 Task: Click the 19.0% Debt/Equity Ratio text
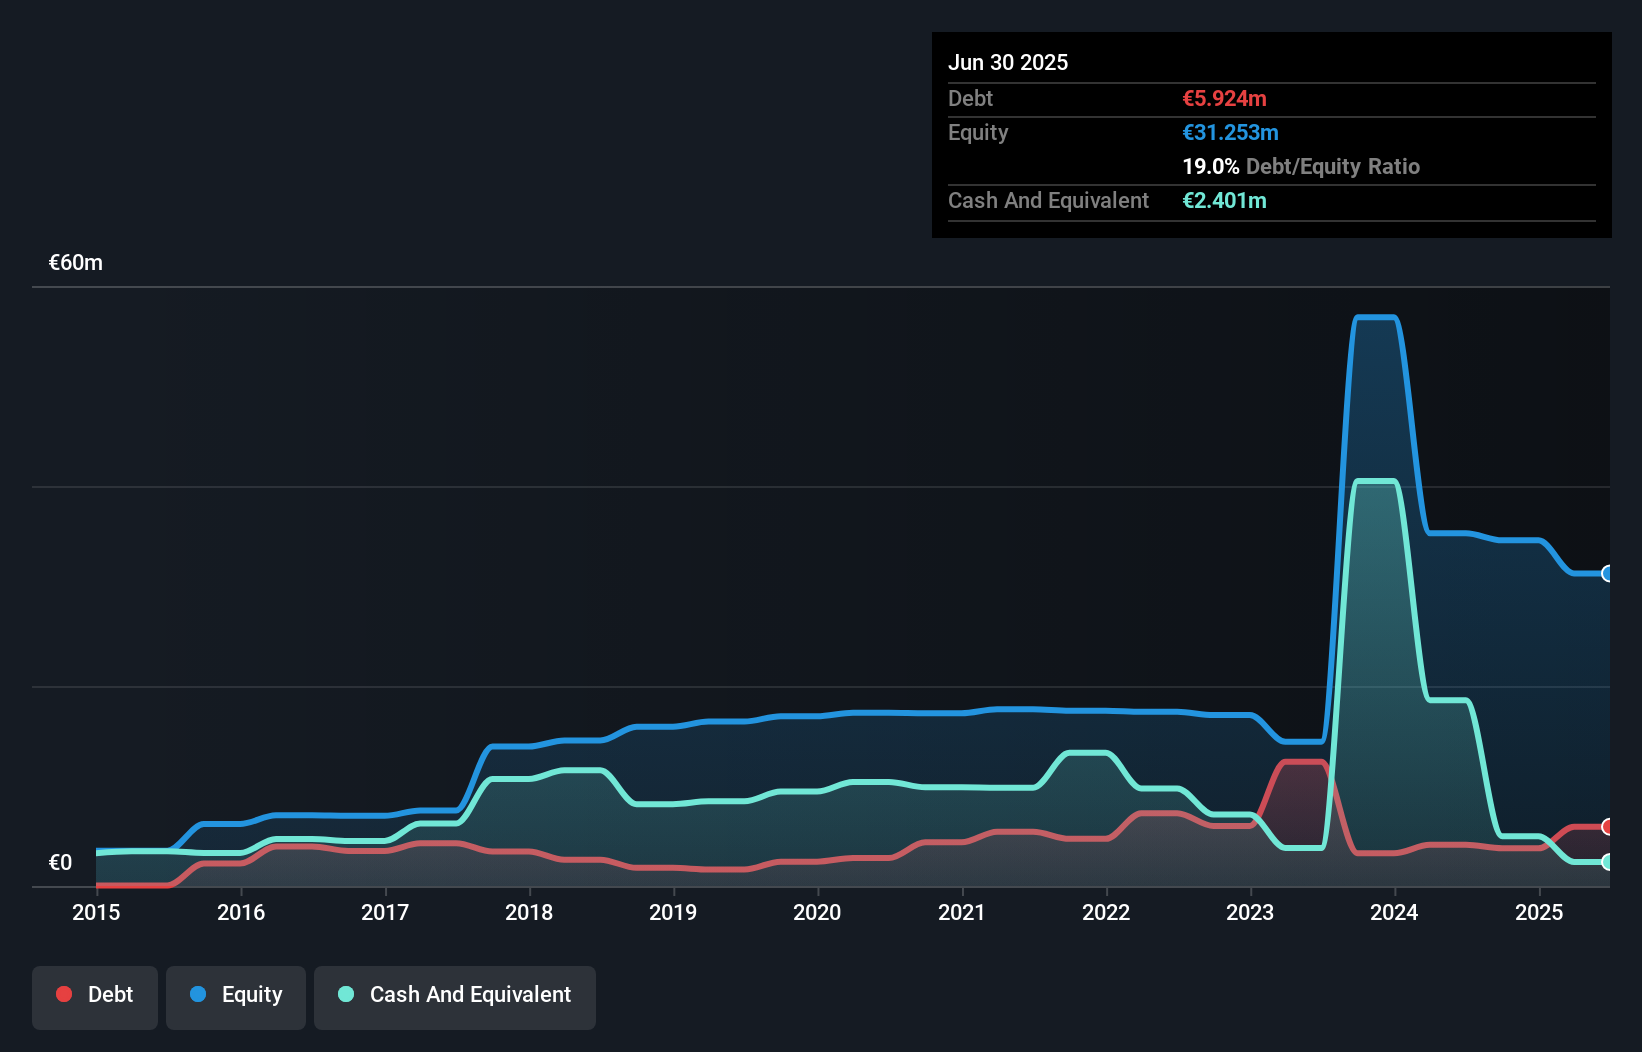coord(1301,166)
